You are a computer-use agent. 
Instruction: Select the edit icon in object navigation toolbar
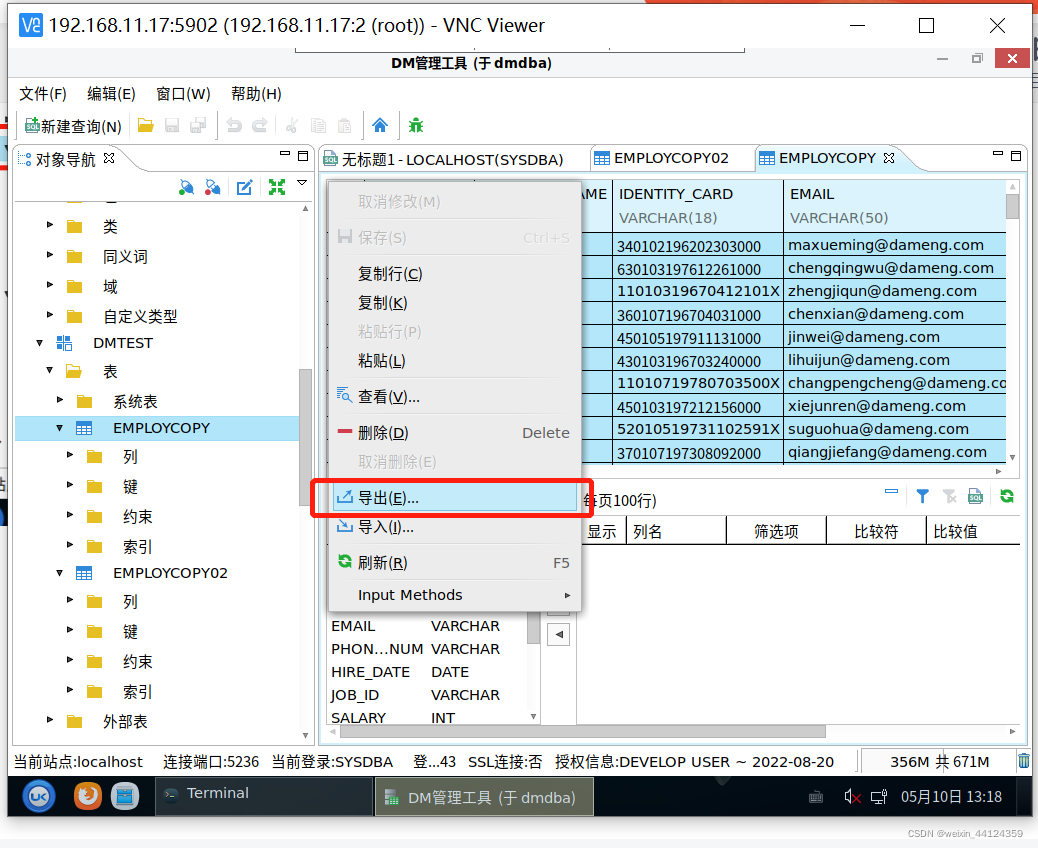245,185
